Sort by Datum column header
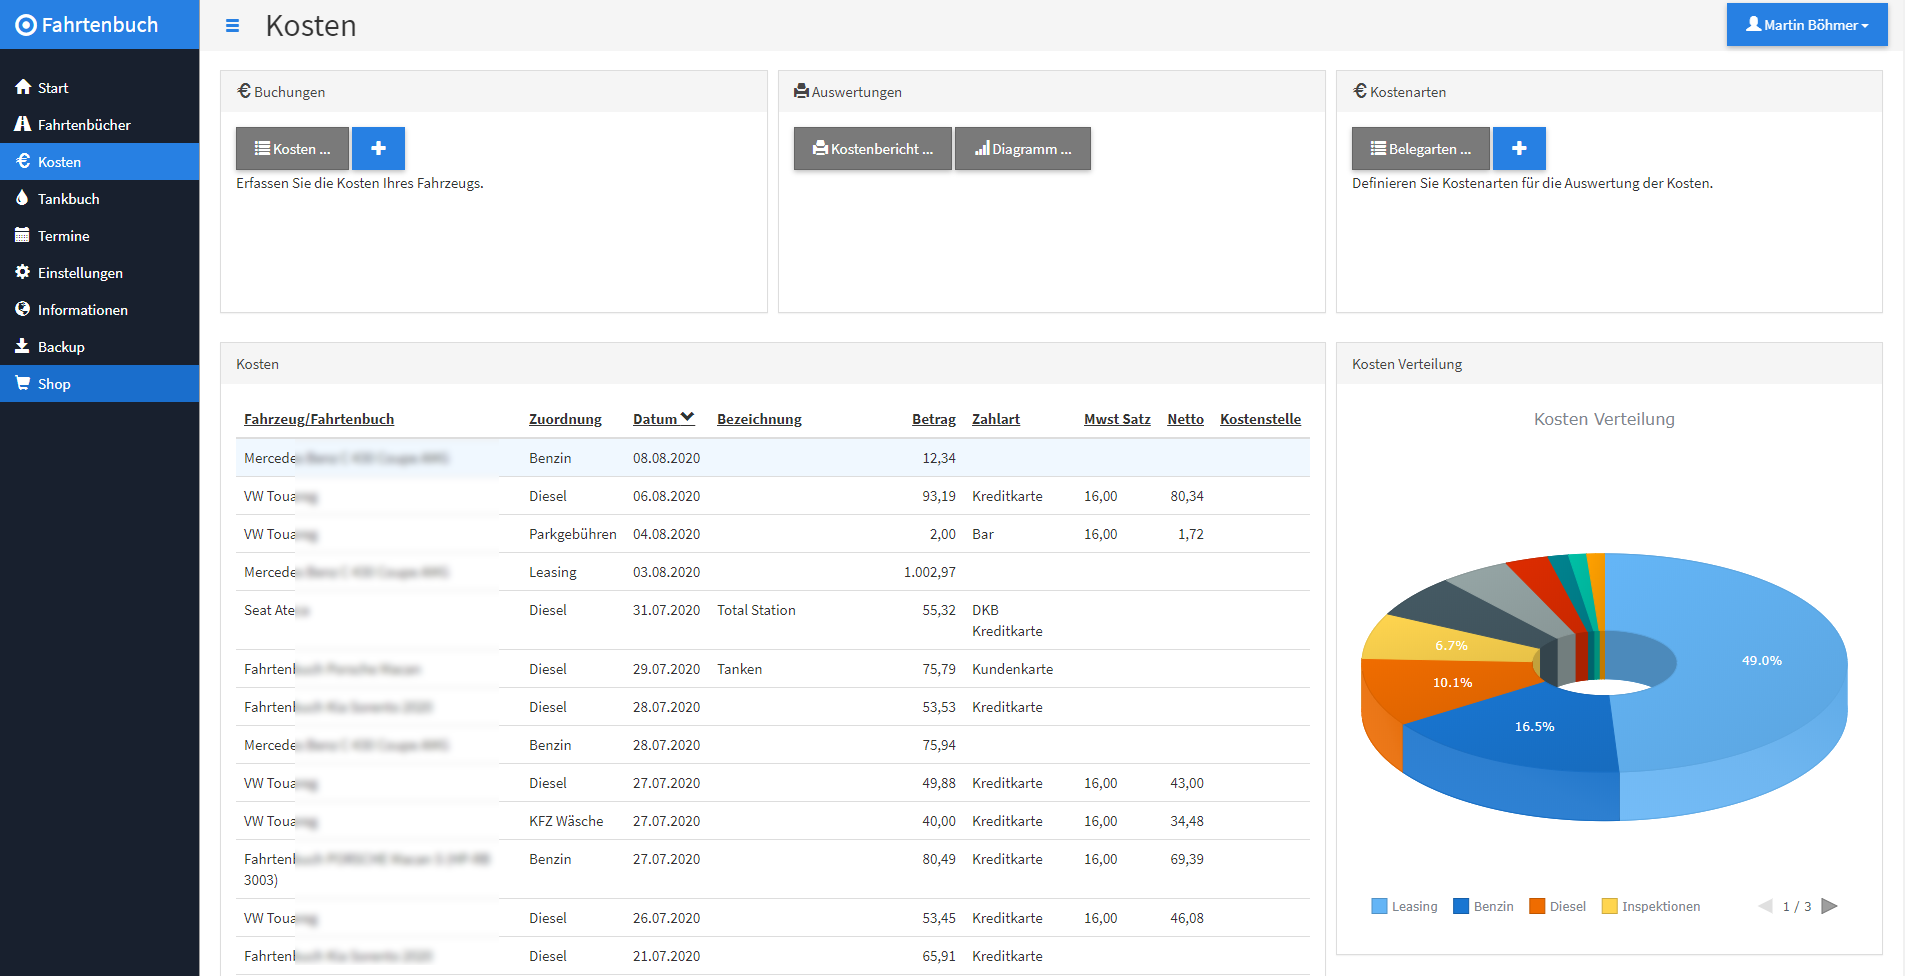This screenshot has height=976, width=1905. click(x=663, y=419)
